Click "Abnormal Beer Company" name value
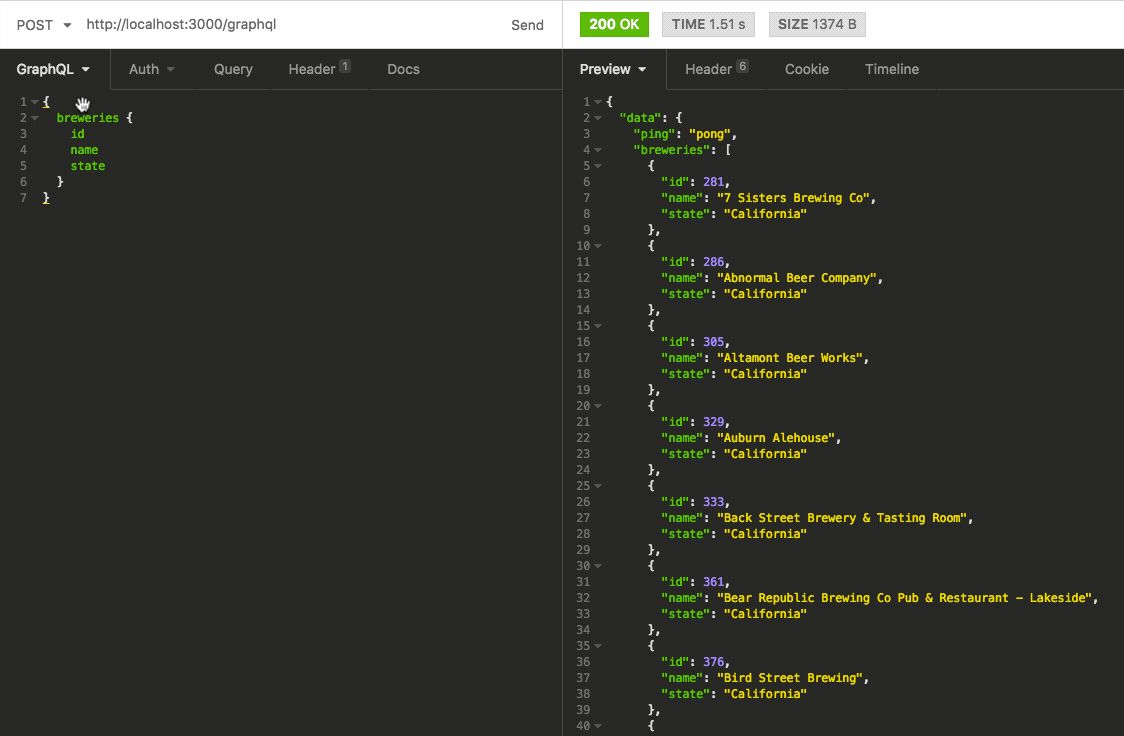This screenshot has height=736, width=1124. click(x=796, y=278)
